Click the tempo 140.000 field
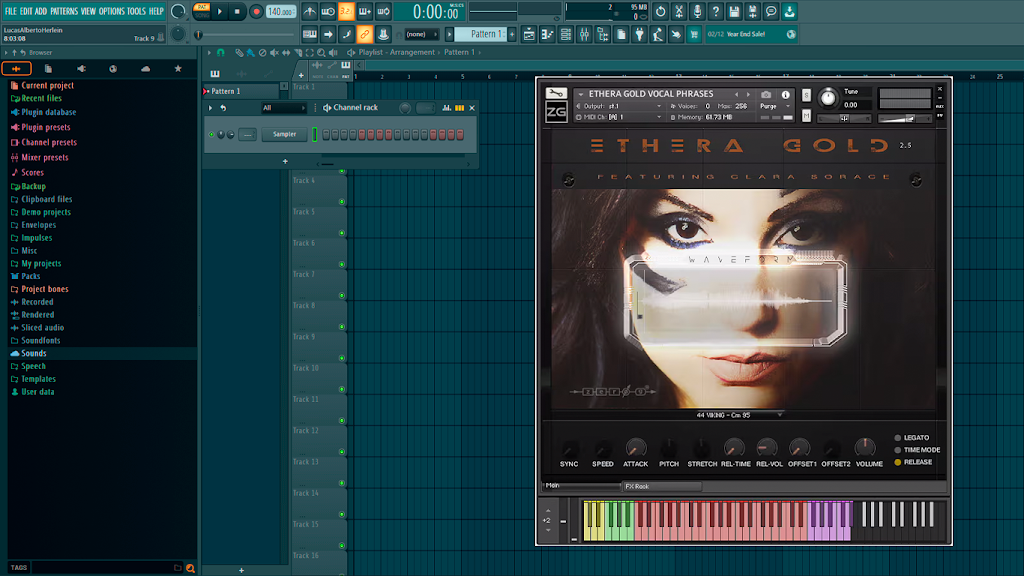The image size is (1024, 576). pyautogui.click(x=280, y=12)
